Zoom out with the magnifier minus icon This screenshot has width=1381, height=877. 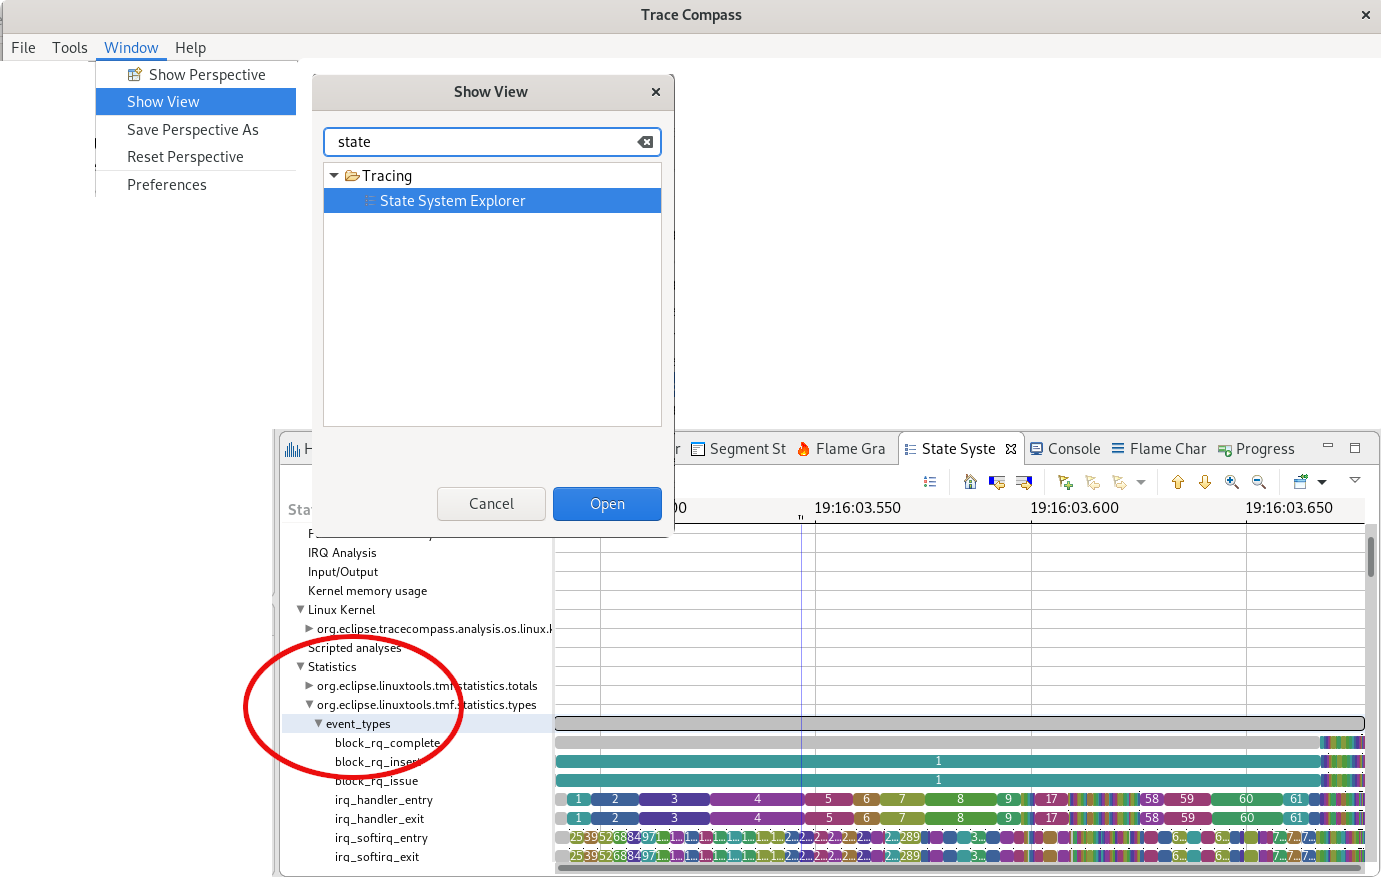pyautogui.click(x=1259, y=482)
